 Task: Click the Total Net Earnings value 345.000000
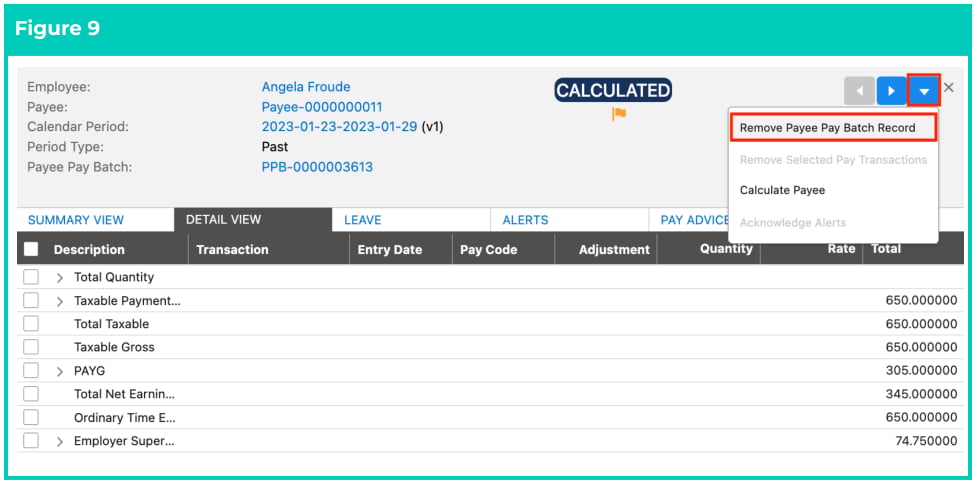(921, 394)
